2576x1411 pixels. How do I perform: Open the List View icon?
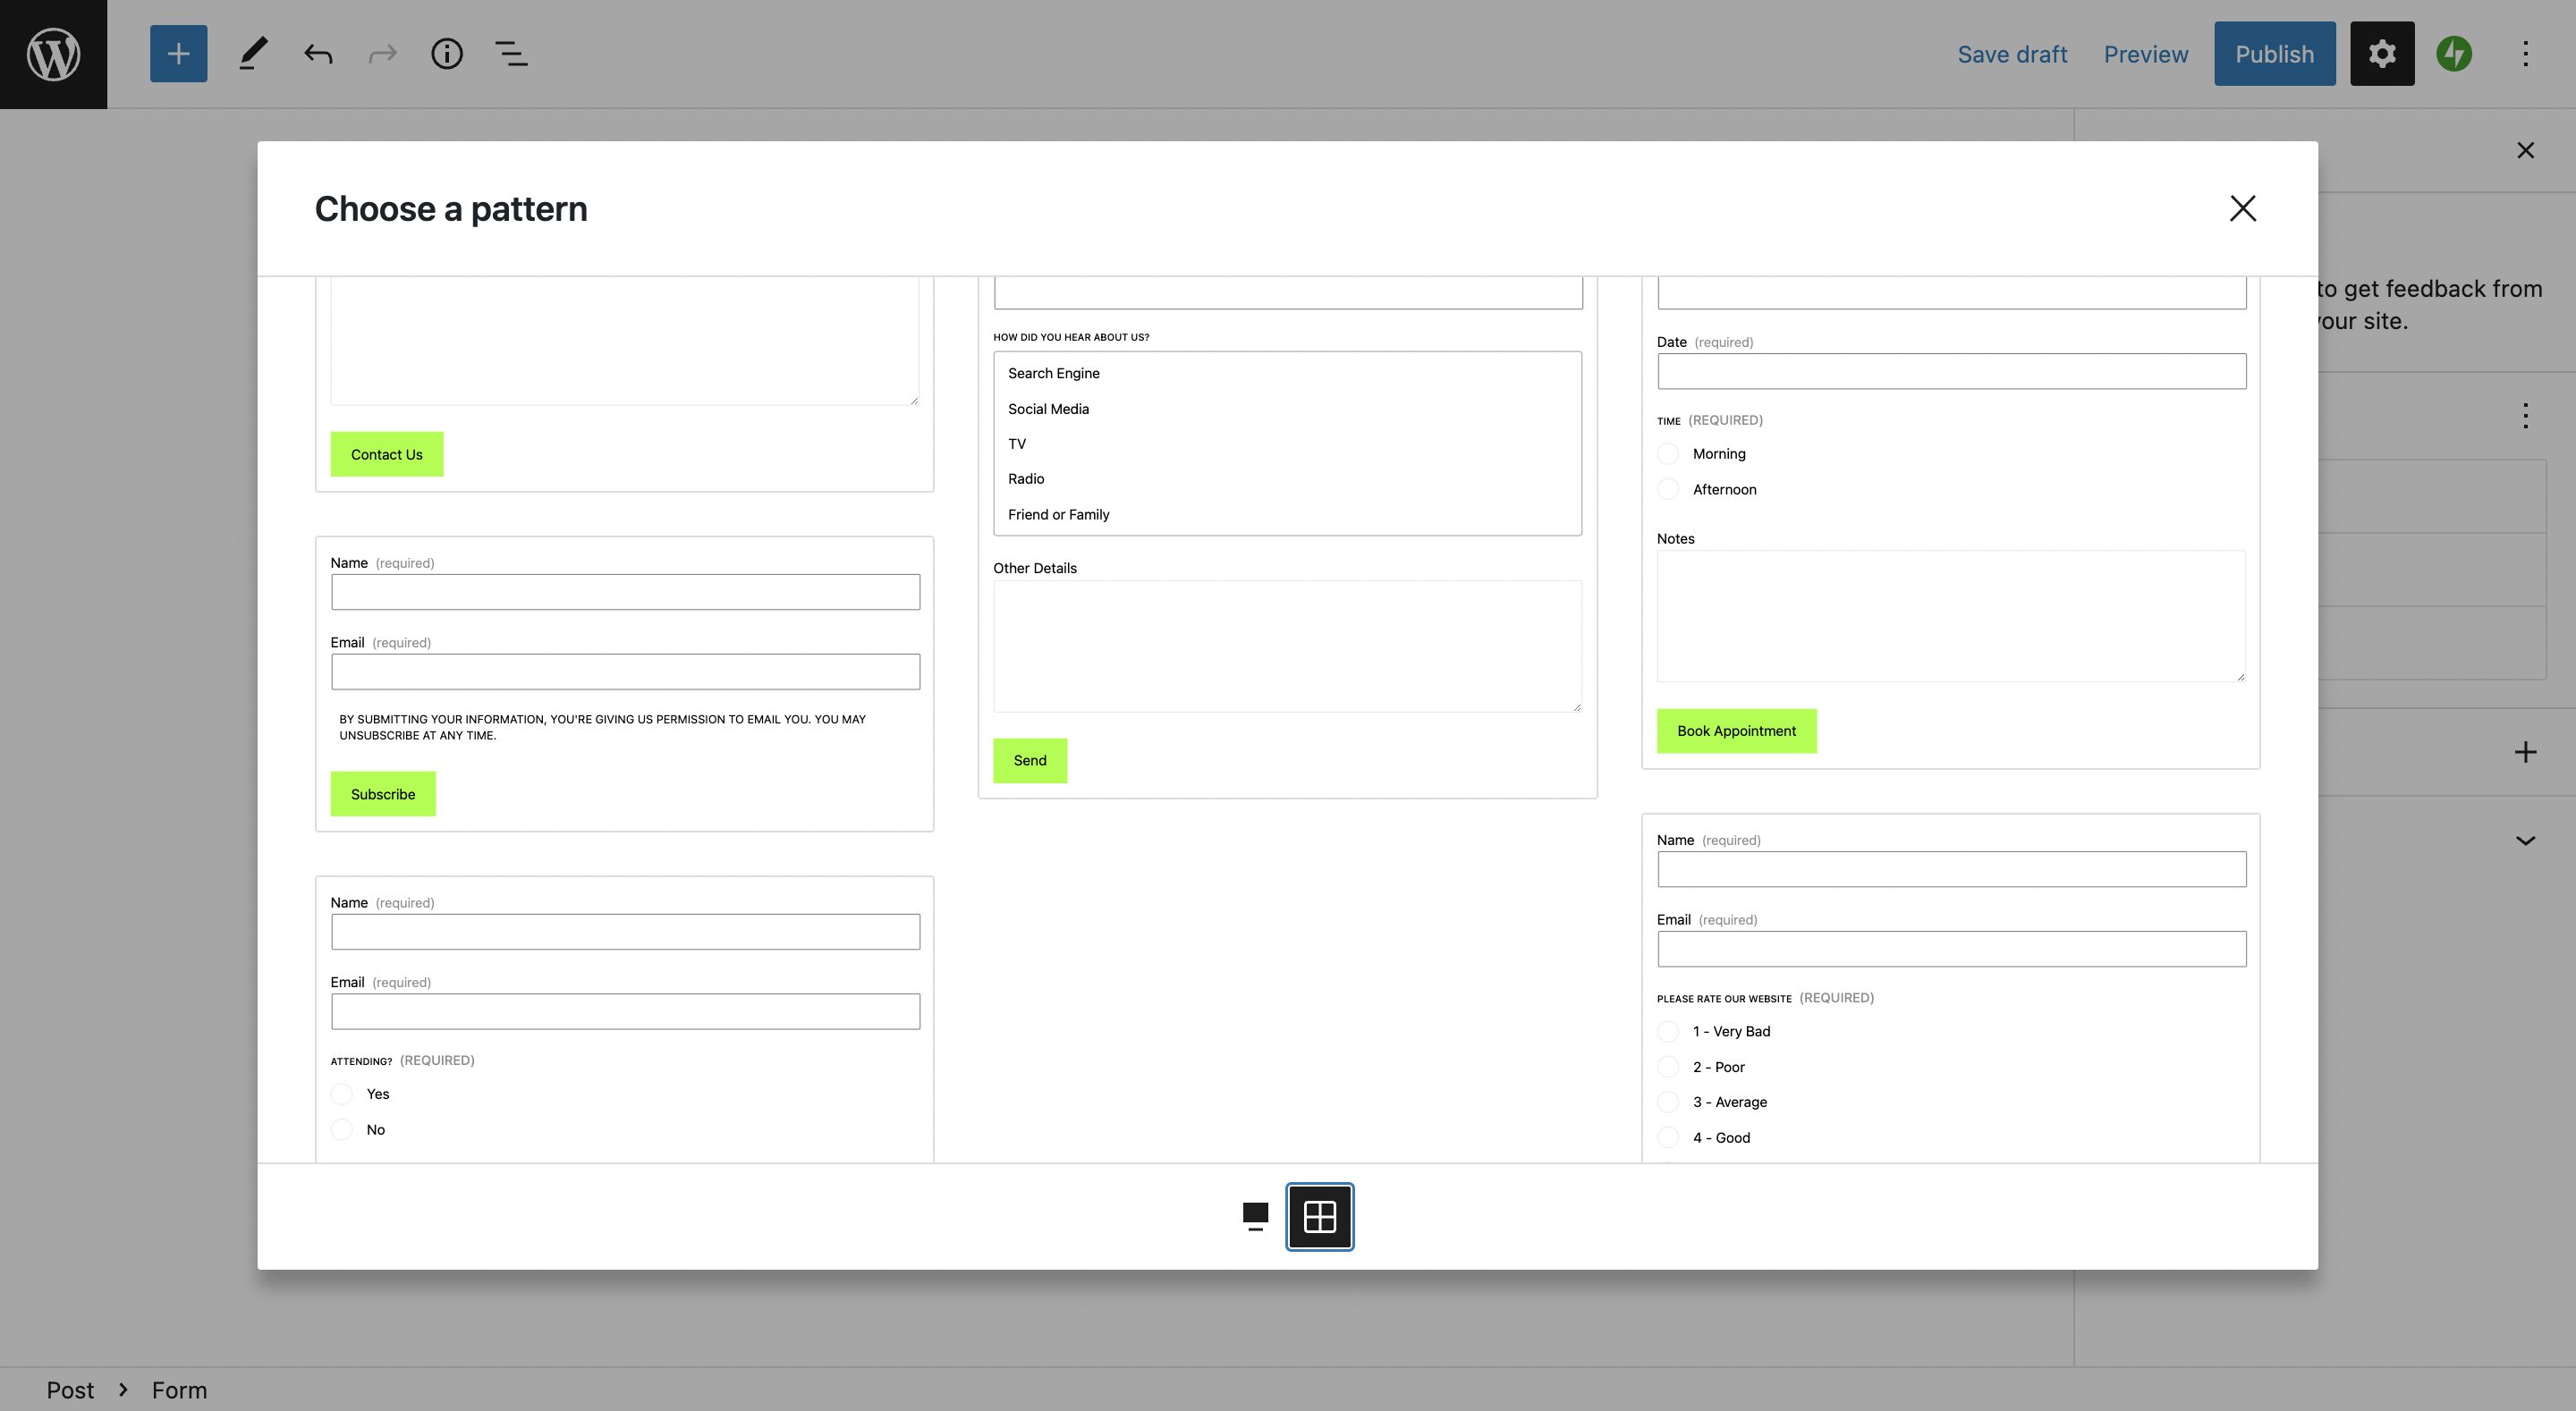[x=511, y=54]
